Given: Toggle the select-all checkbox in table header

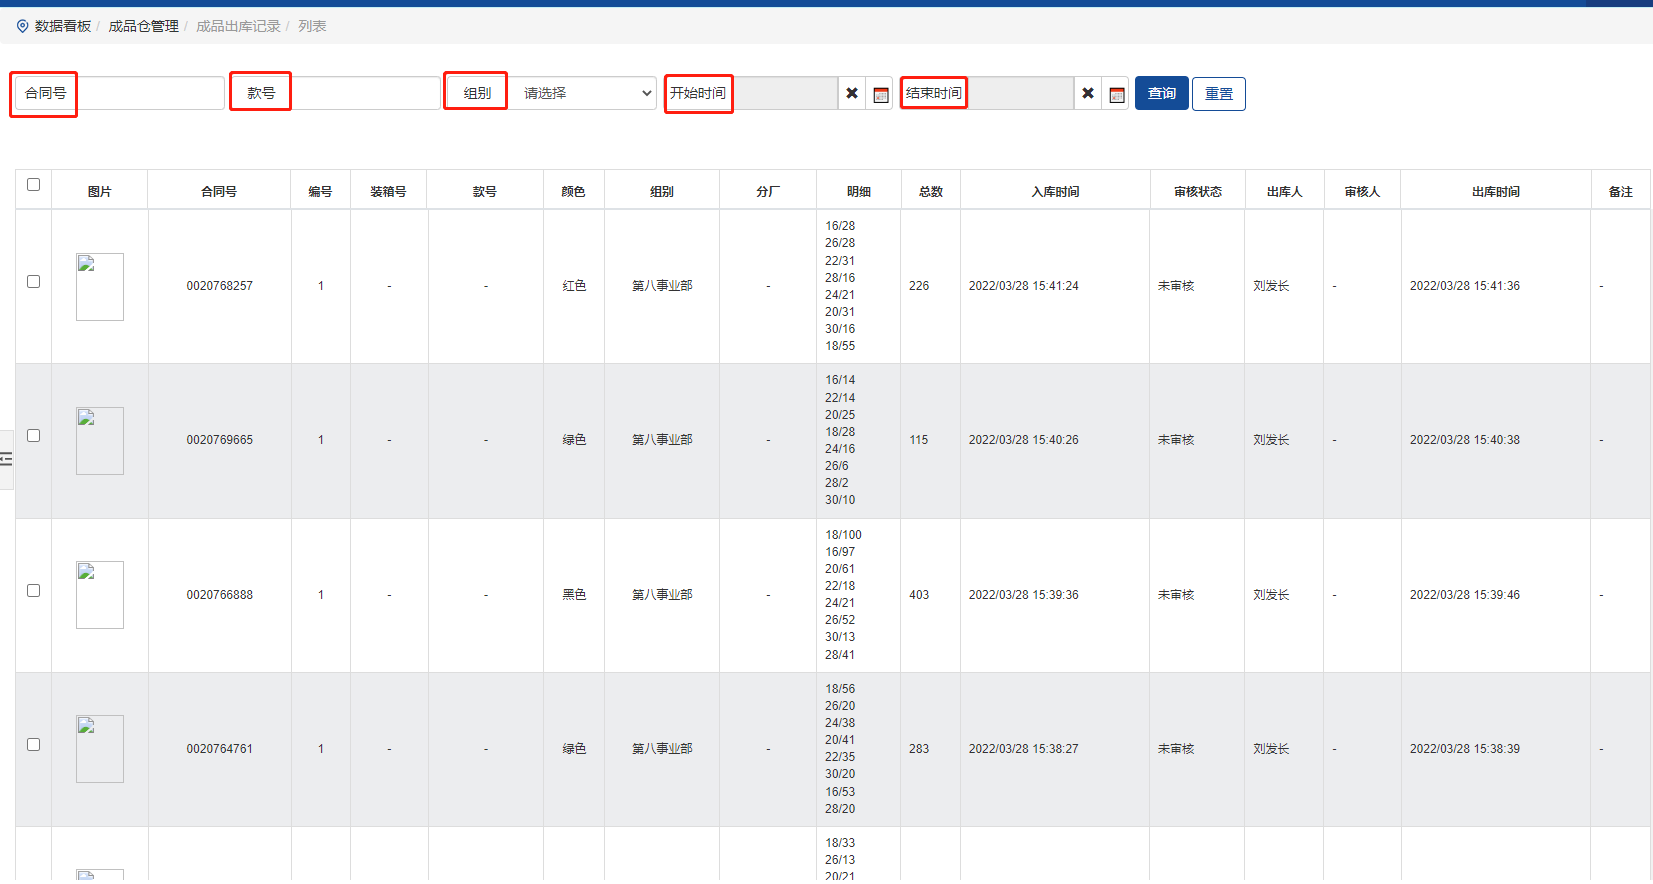Looking at the screenshot, I should pyautogui.click(x=33, y=185).
